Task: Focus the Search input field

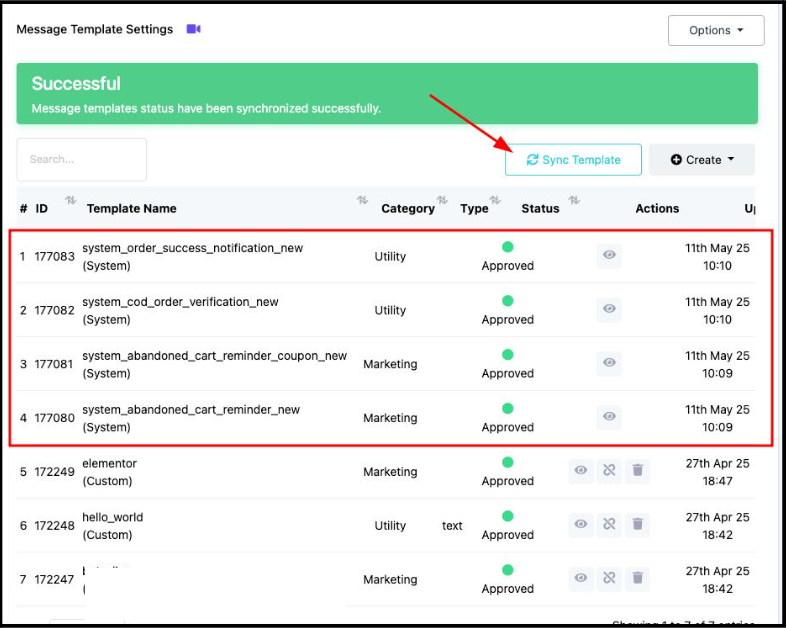Action: coord(82,160)
